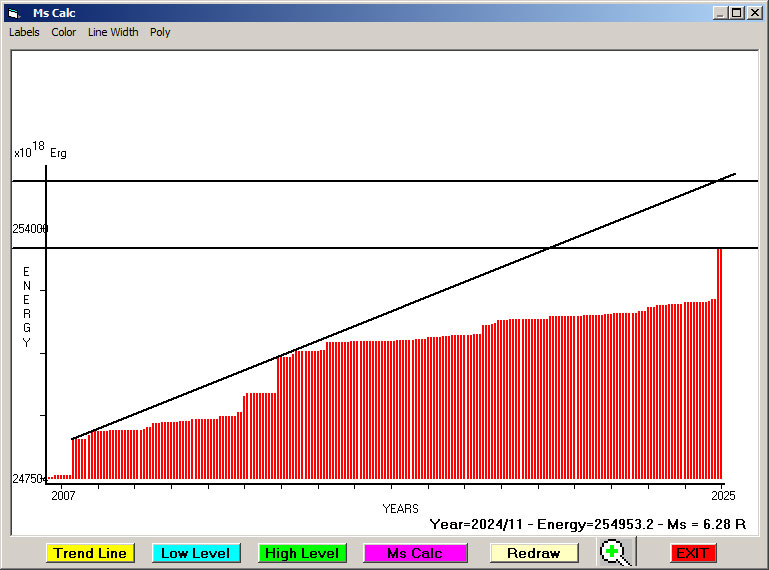
Task: Open the Color menu
Action: (64, 32)
